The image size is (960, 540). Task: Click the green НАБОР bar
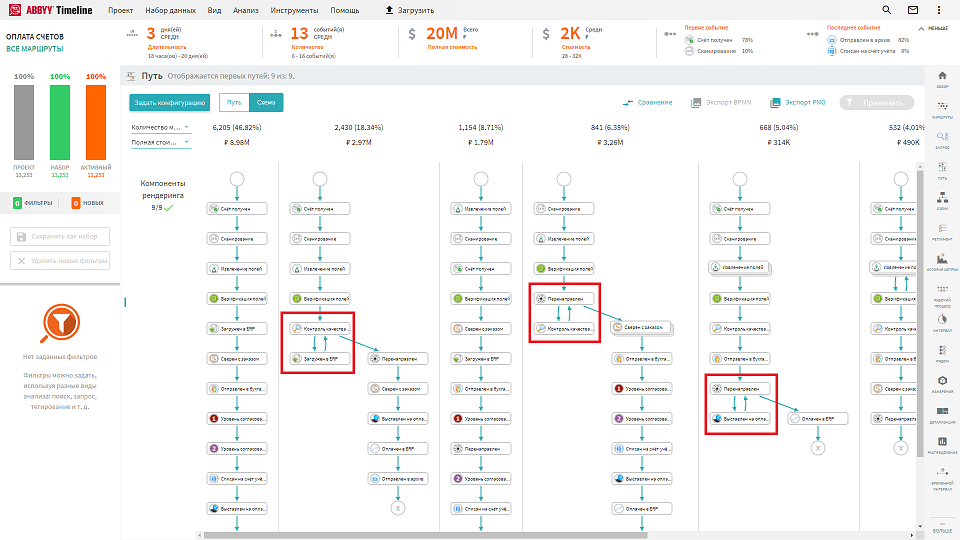click(60, 122)
